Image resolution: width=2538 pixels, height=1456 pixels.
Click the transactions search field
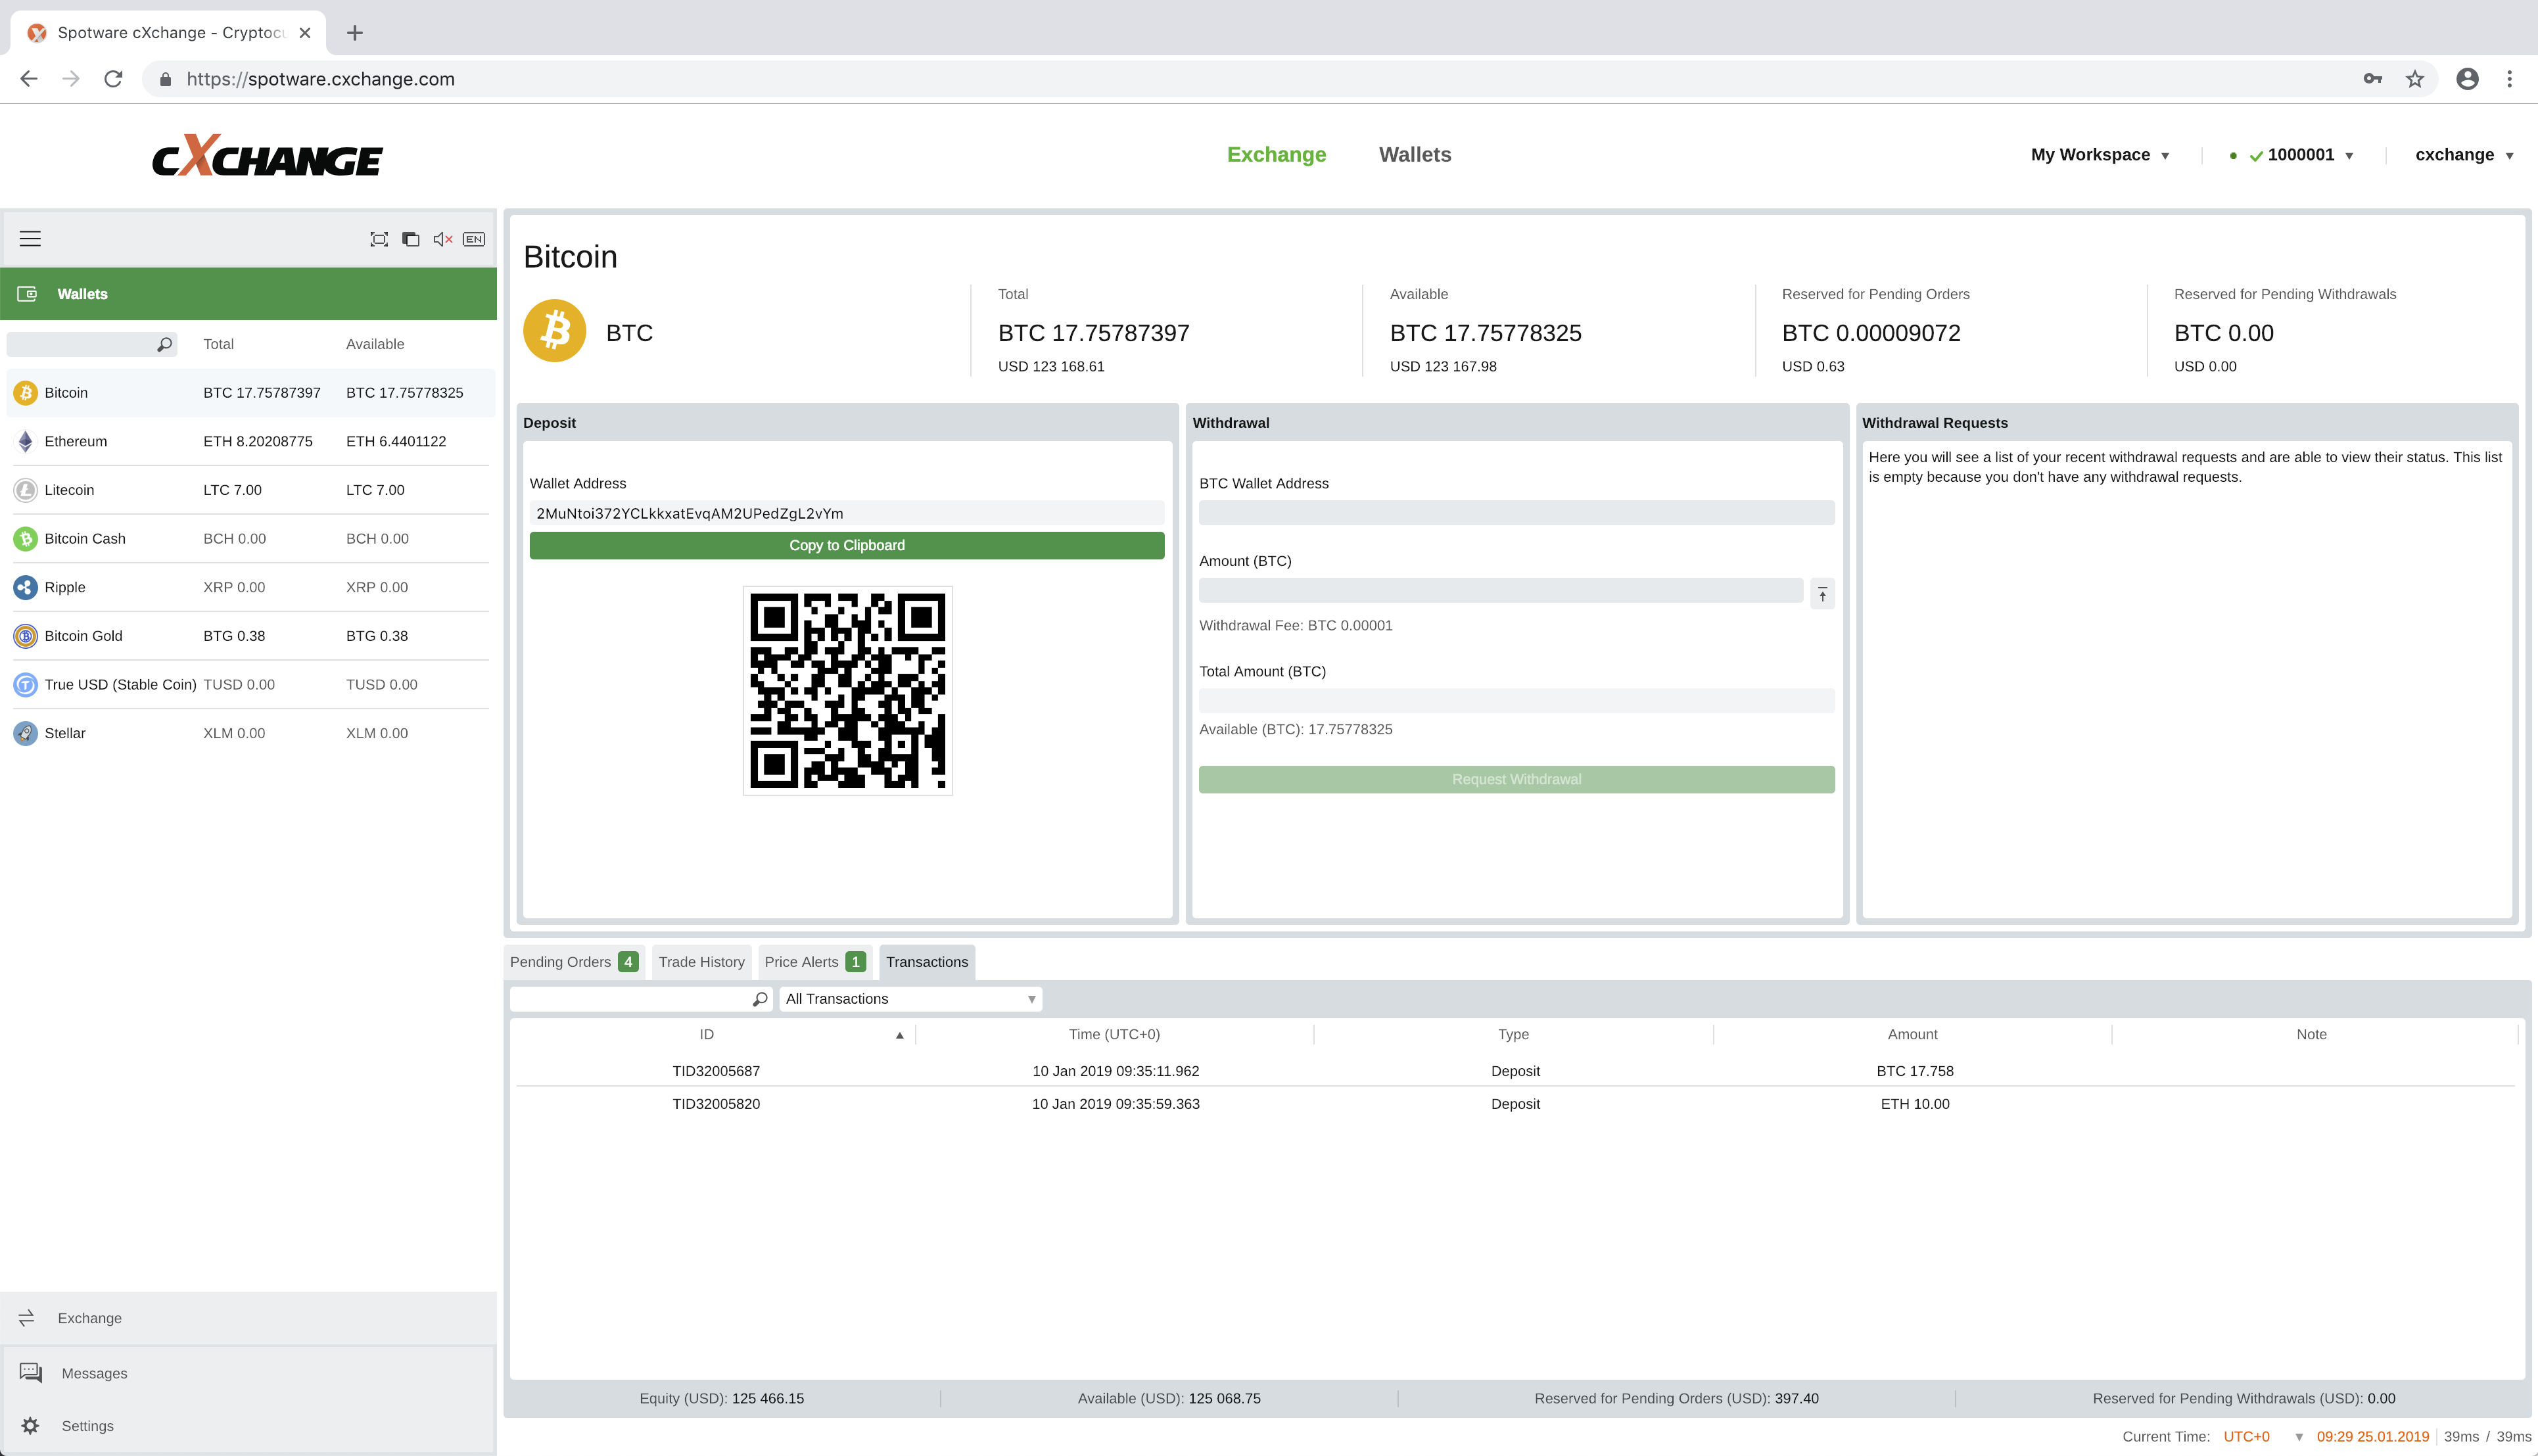(x=641, y=999)
